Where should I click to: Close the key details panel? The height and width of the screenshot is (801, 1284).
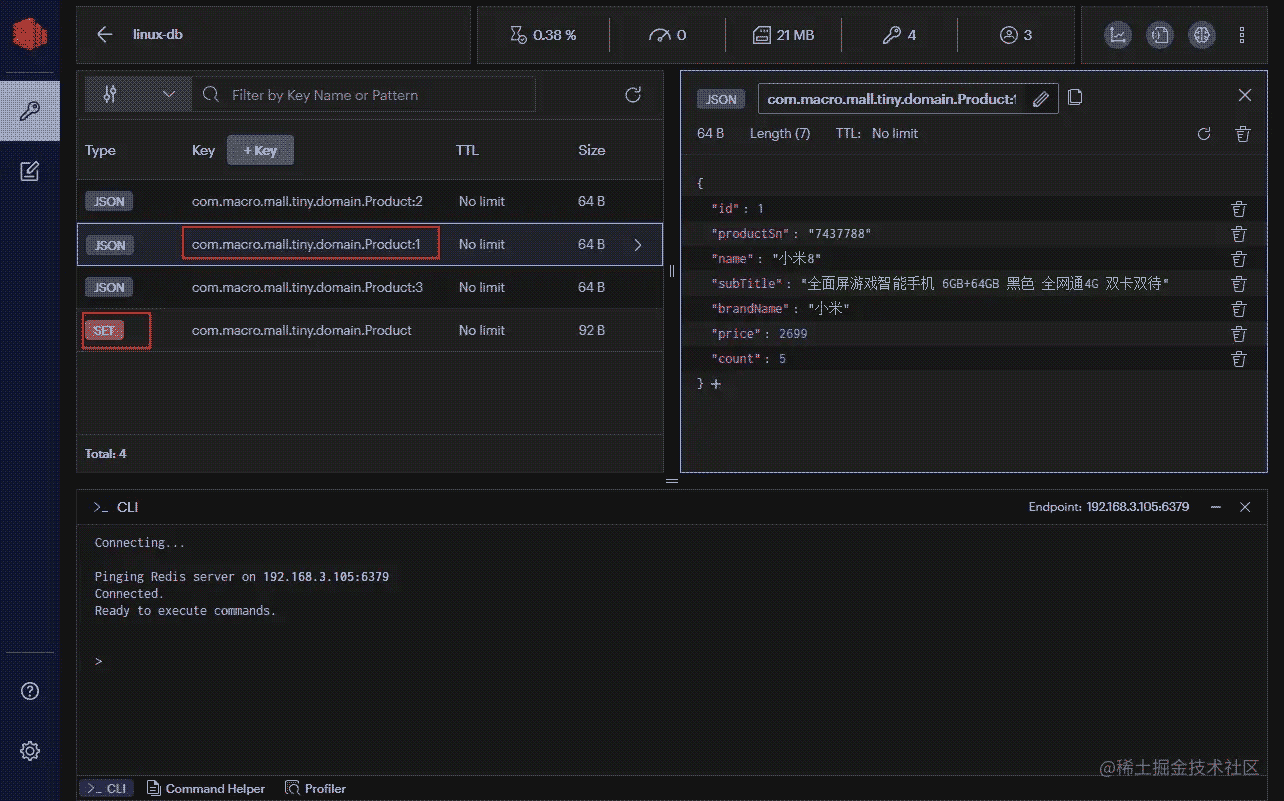pyautogui.click(x=1244, y=95)
